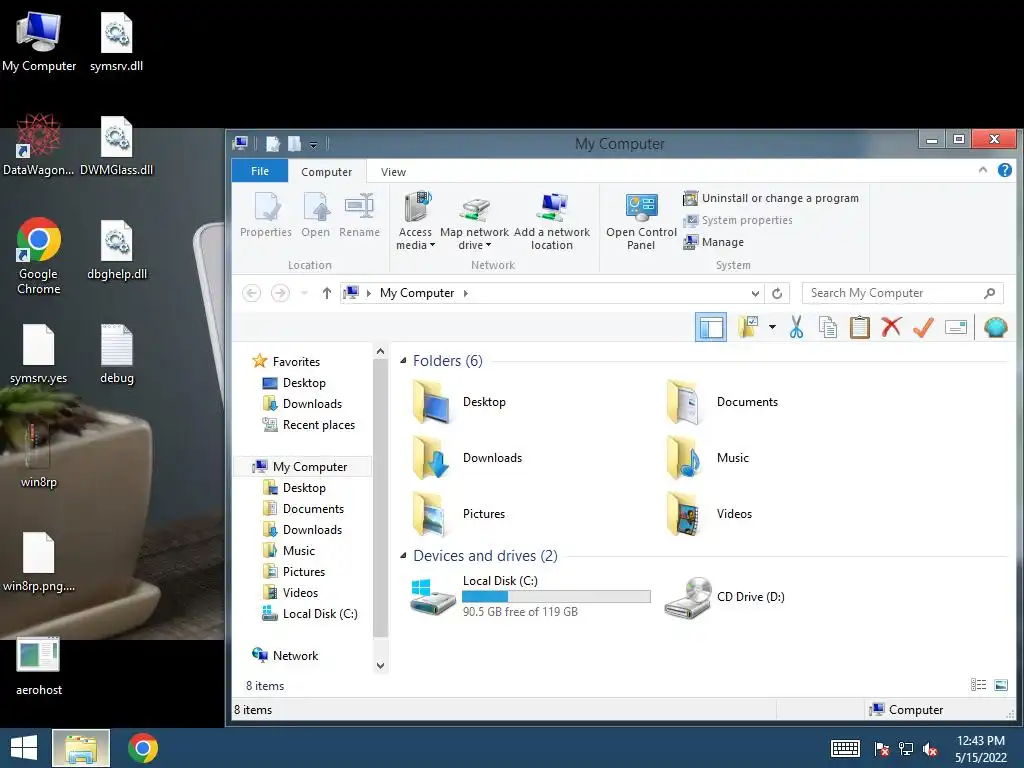
Task: Click Favorites in navigation pane
Action: (287, 361)
